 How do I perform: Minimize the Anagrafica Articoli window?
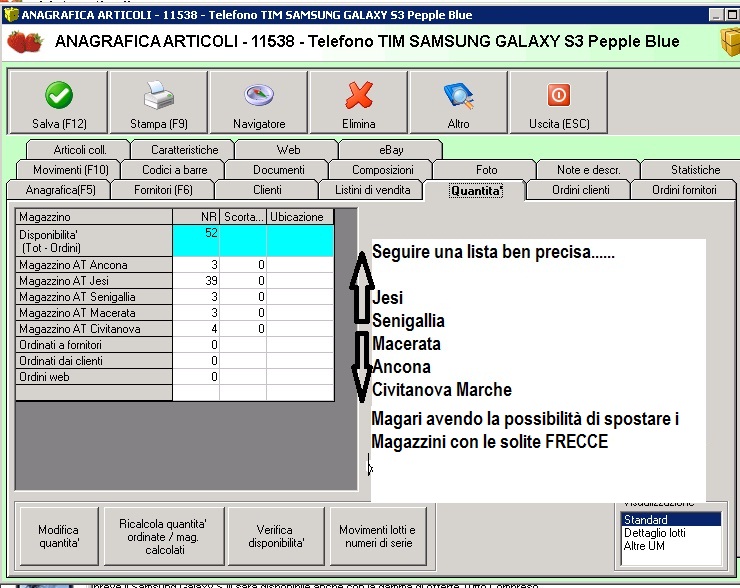716,15
